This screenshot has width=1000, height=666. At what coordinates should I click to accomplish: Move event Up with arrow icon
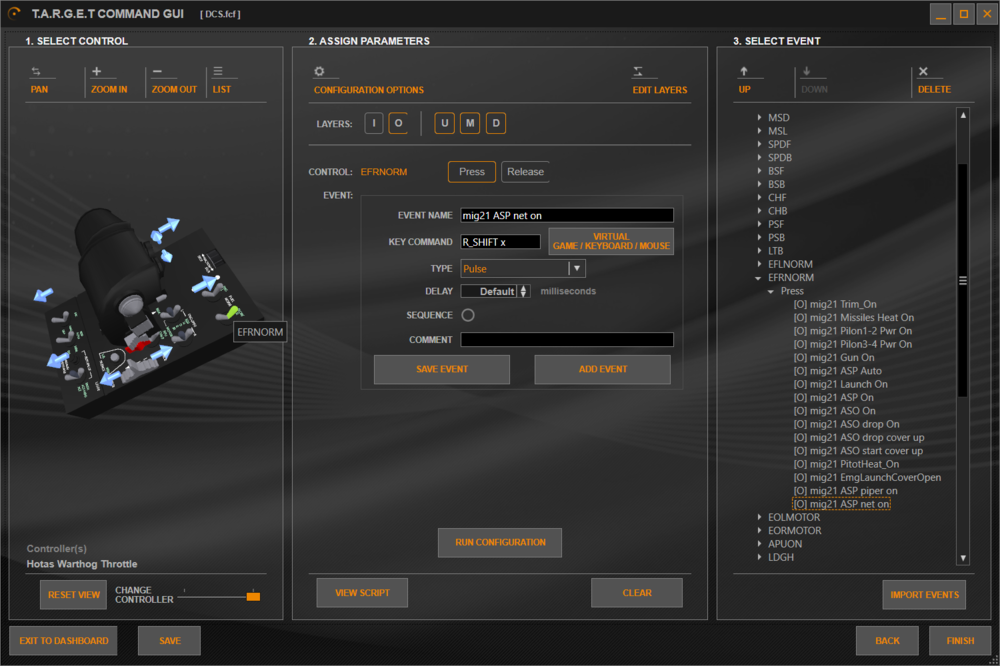click(744, 71)
